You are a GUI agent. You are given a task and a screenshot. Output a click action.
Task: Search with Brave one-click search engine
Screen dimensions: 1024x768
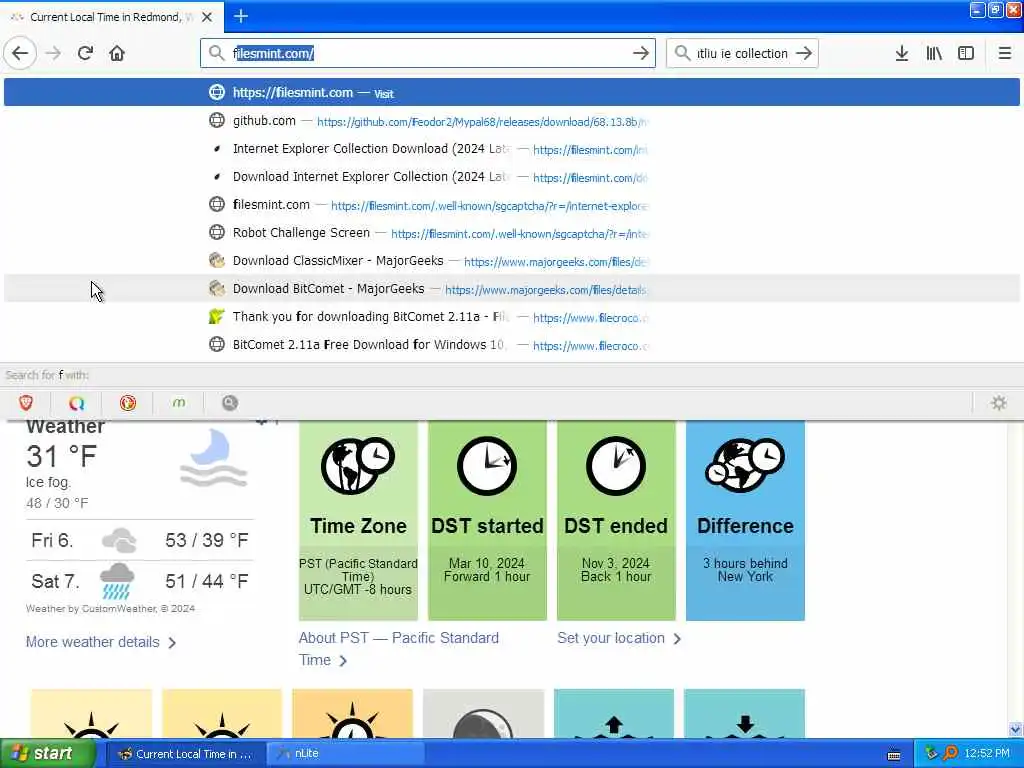click(25, 403)
